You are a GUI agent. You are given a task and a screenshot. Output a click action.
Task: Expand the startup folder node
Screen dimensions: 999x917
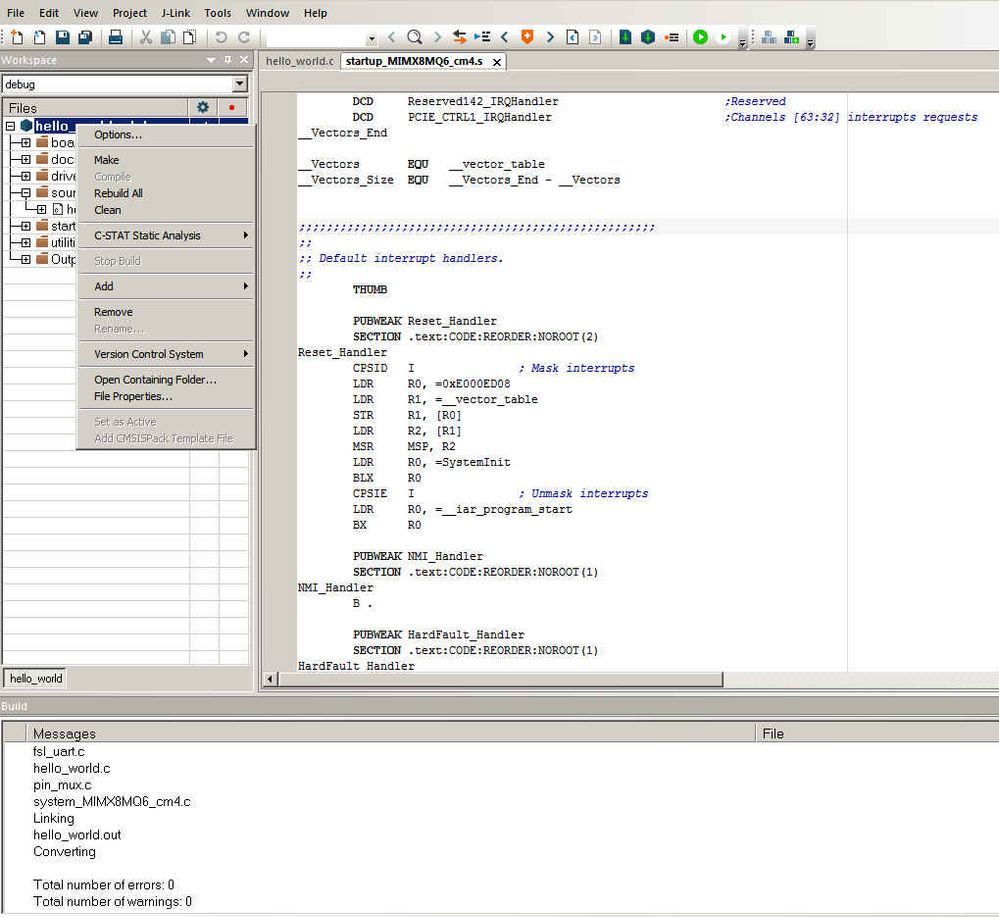[25, 226]
